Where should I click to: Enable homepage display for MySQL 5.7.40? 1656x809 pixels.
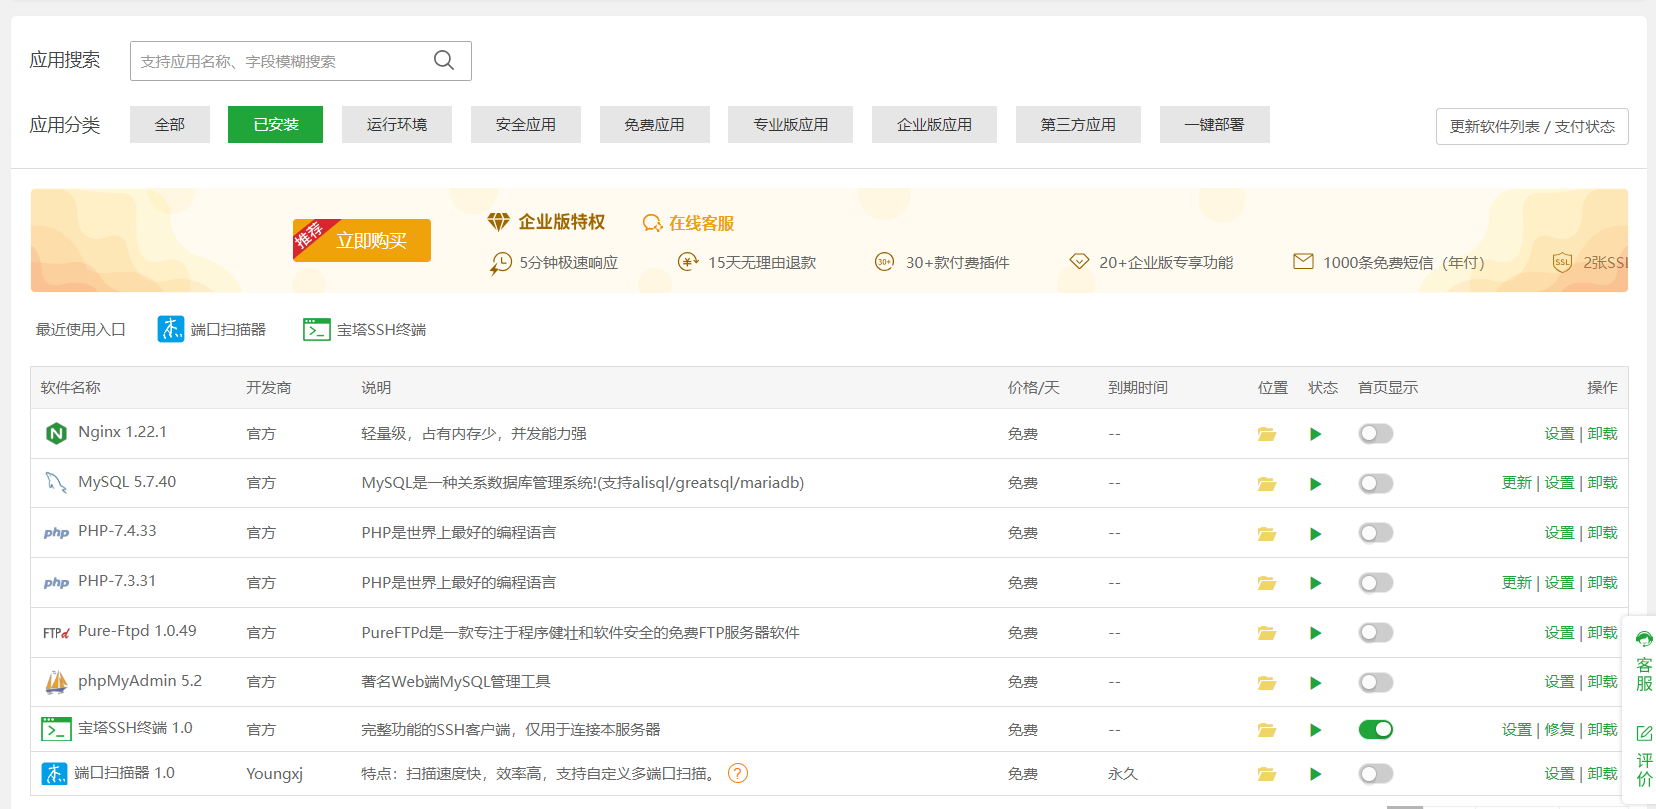pyautogui.click(x=1376, y=483)
